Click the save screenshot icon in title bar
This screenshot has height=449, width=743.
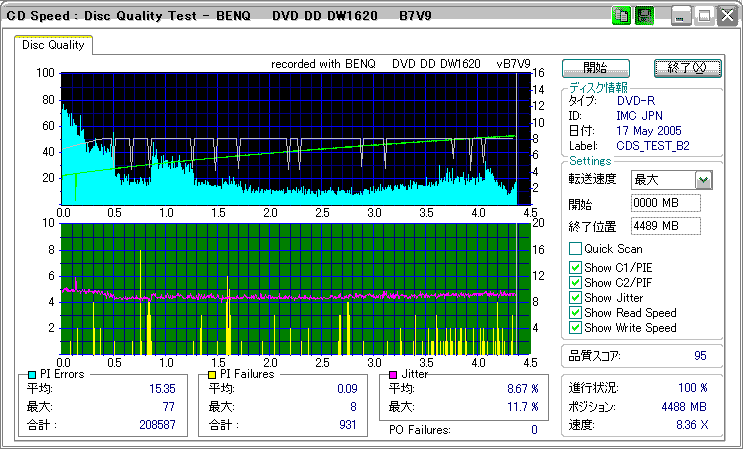644,16
